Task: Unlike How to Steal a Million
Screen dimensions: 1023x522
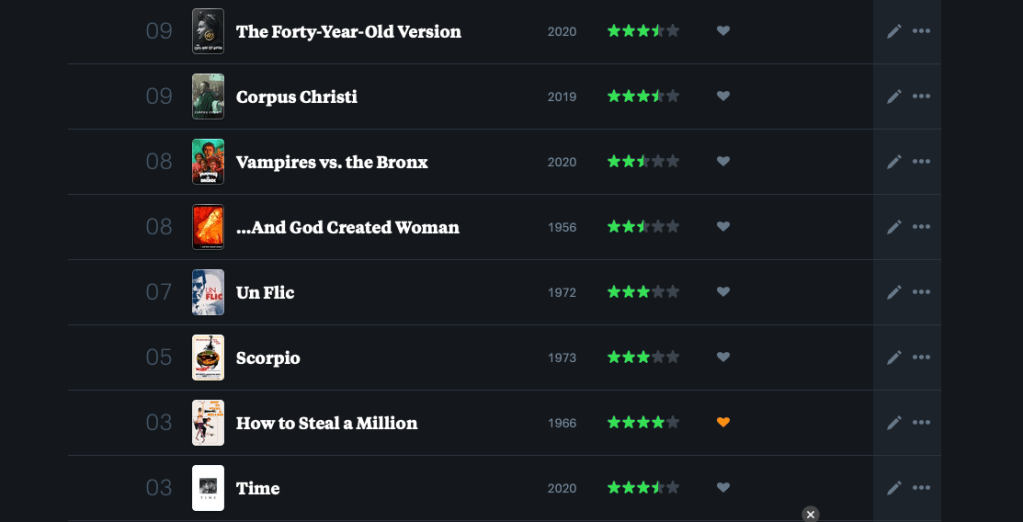Action: (723, 422)
